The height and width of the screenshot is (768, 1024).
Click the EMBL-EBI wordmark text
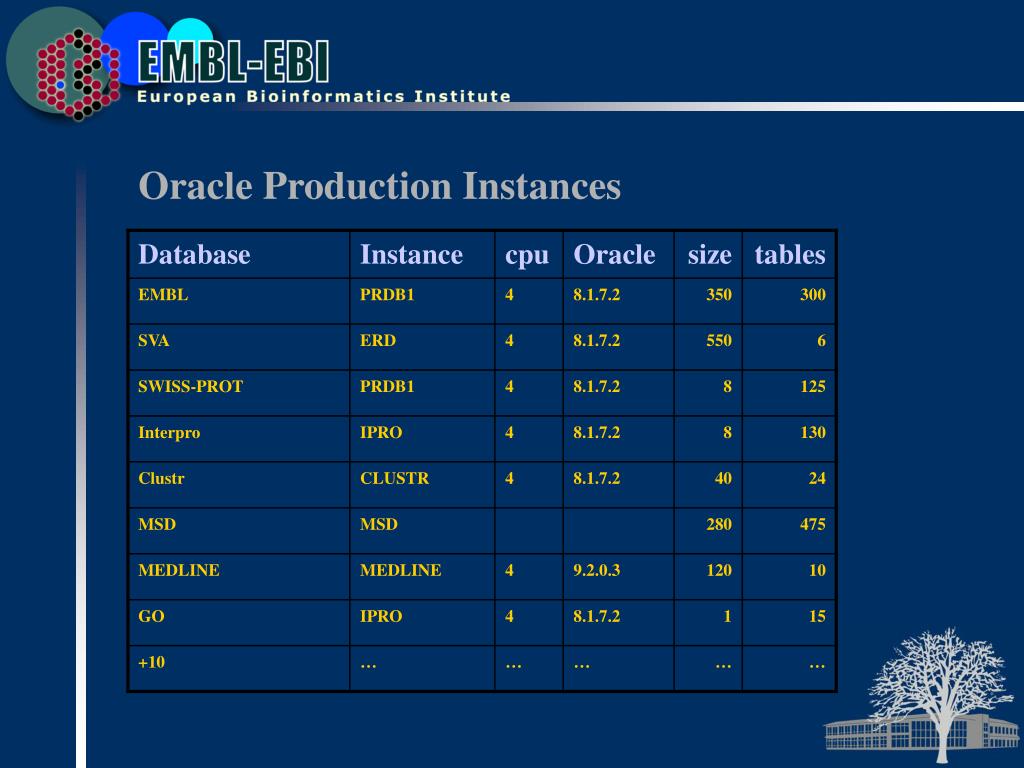pyautogui.click(x=233, y=62)
